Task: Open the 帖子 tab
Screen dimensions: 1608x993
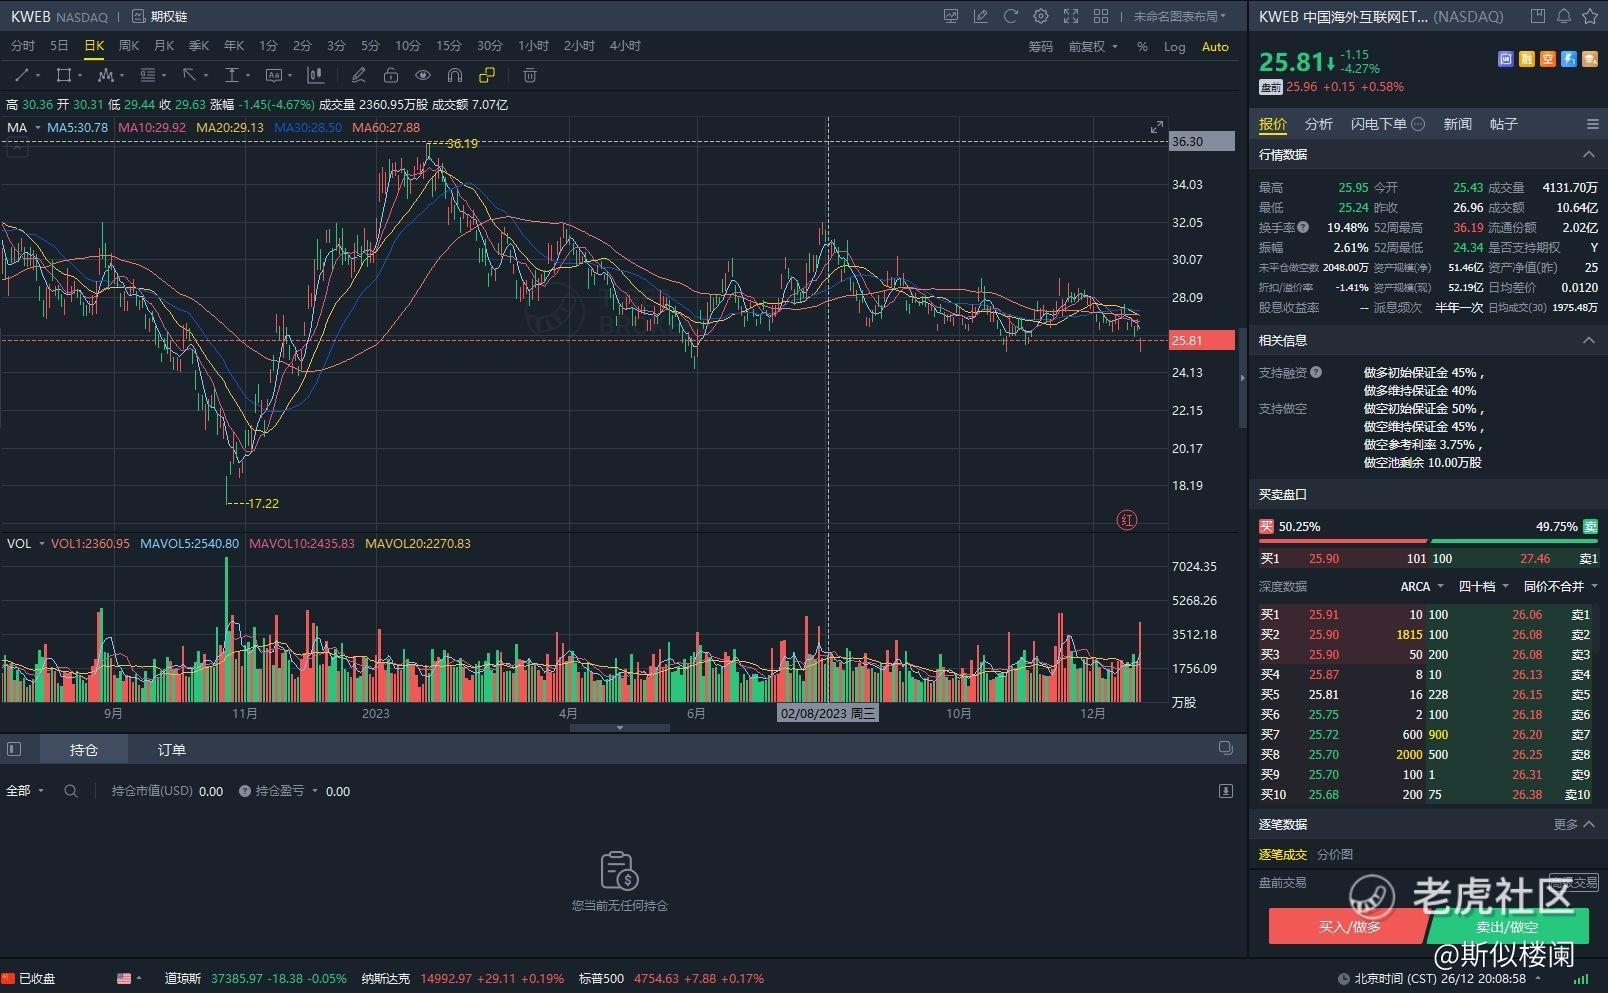Action: pos(1504,124)
